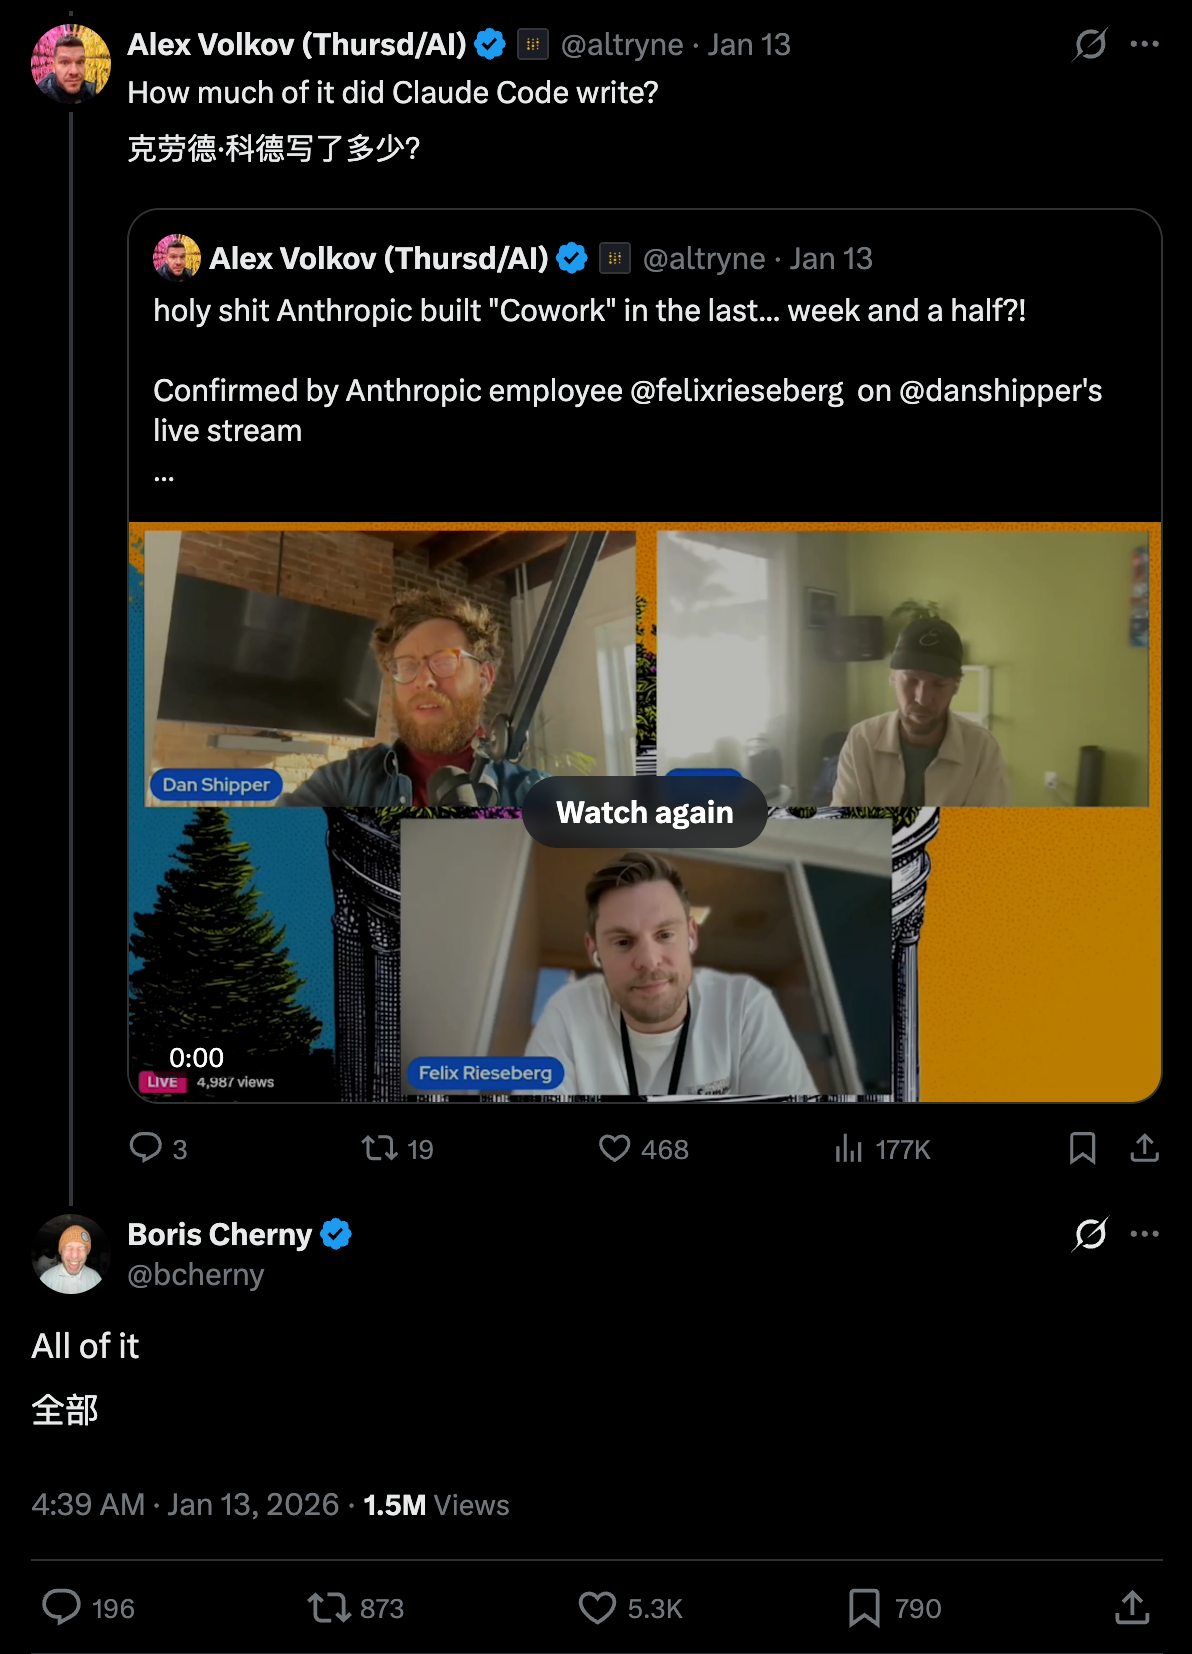Open more options menu on Boris Cherny's tweet
The height and width of the screenshot is (1654, 1192).
1144,1234
